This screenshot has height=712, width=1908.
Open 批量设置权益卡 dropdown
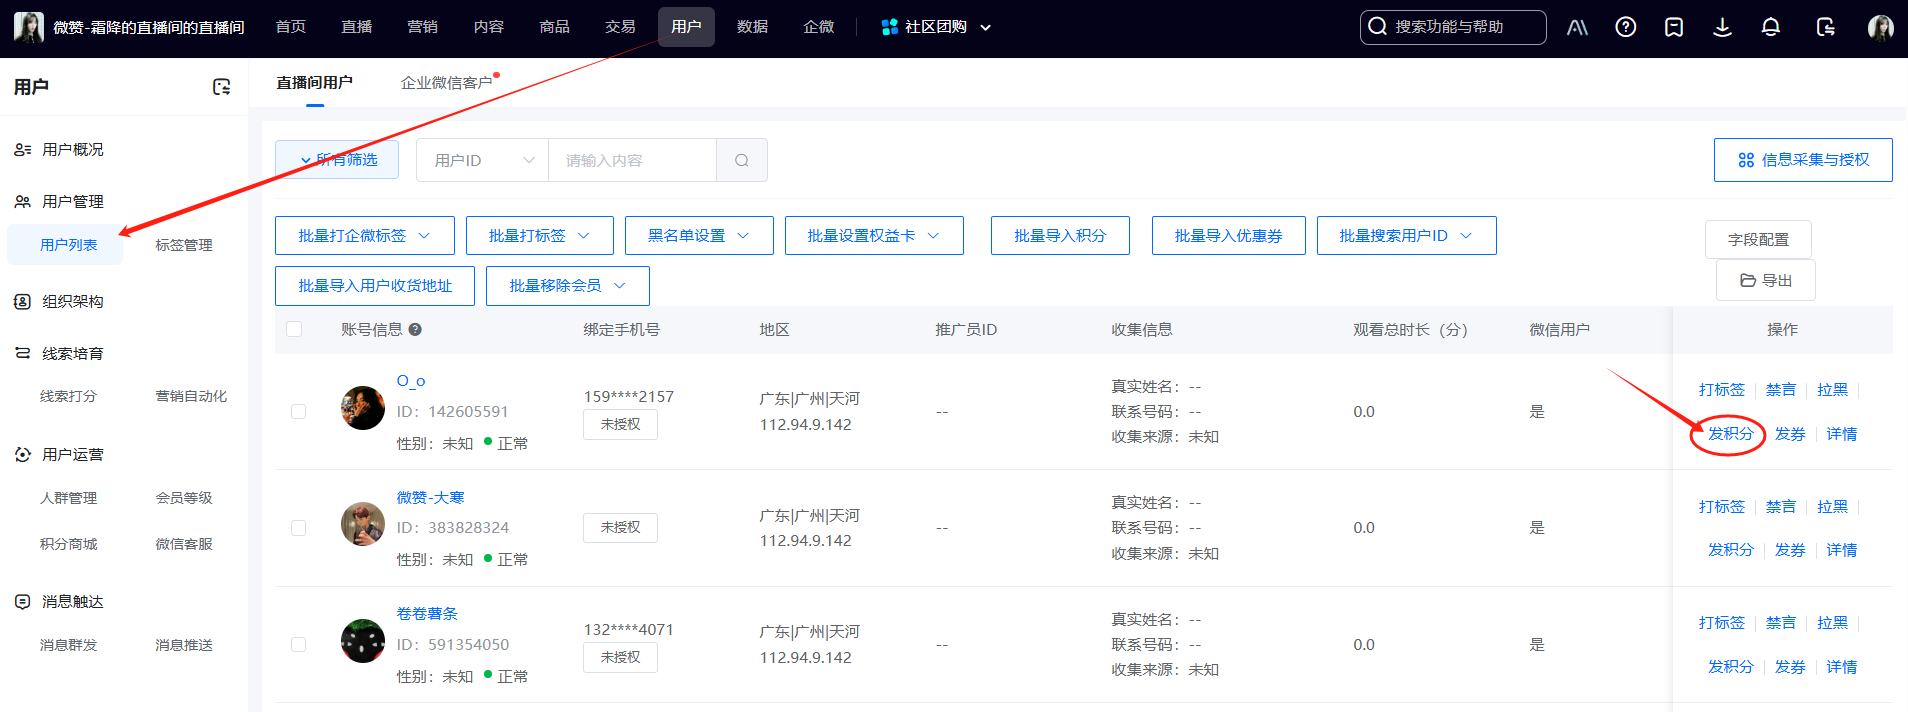874,235
